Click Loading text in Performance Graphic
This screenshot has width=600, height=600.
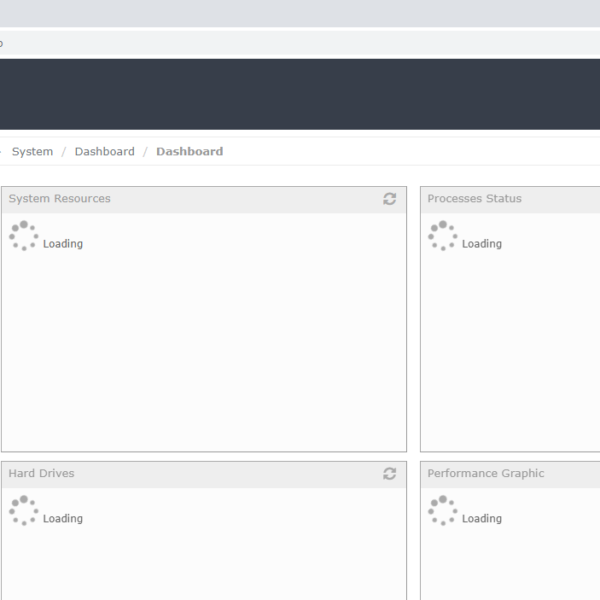pos(481,519)
